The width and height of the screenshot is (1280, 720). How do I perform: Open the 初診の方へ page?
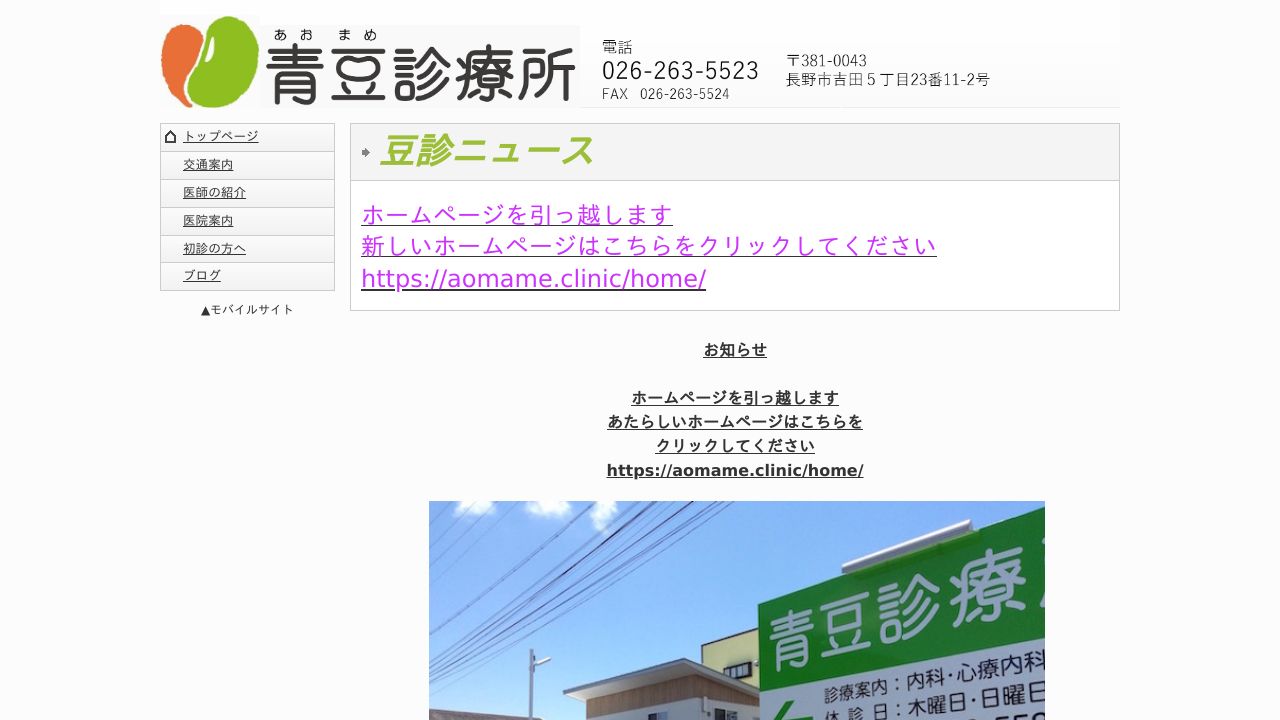coord(213,248)
